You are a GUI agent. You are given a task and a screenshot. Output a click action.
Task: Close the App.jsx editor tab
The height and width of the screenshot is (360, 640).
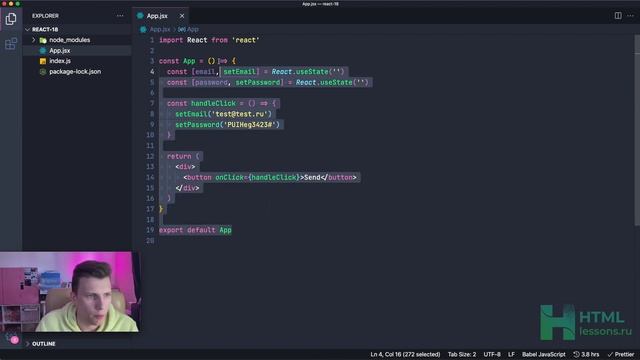[x=182, y=16]
